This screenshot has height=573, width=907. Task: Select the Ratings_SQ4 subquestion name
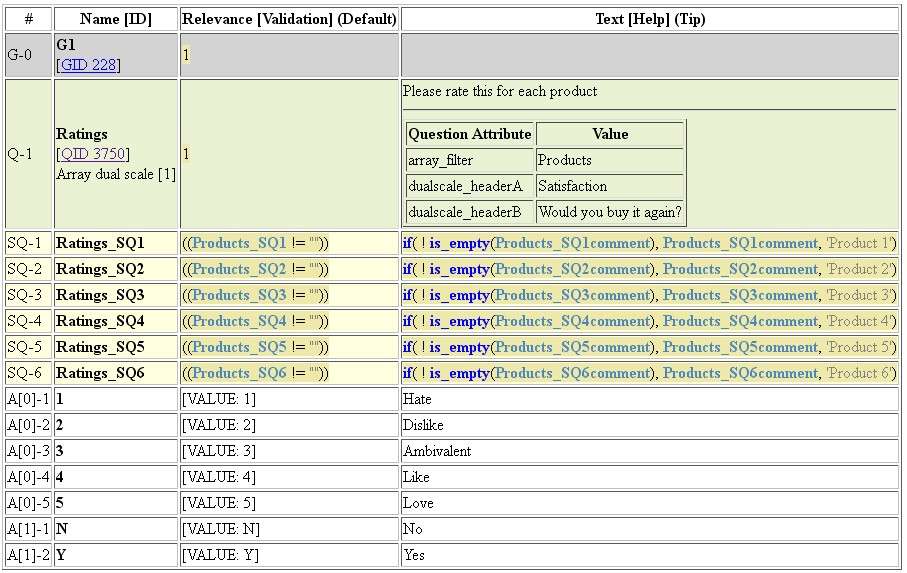tap(100, 321)
